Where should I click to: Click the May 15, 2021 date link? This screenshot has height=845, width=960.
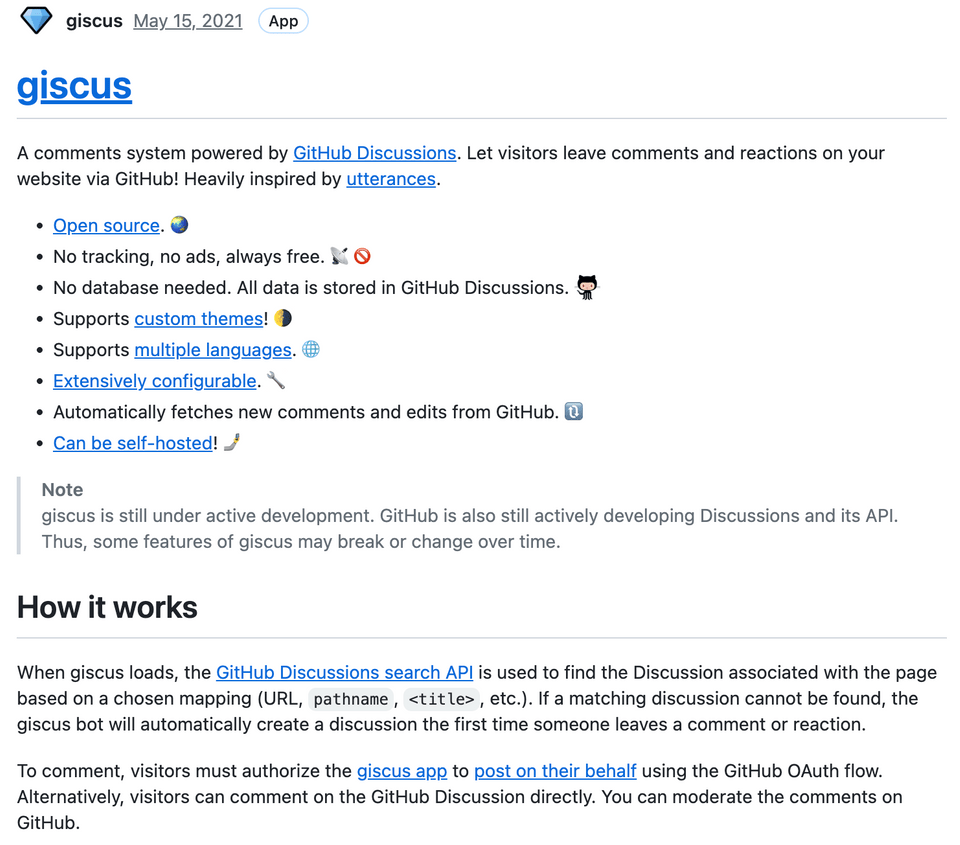point(188,21)
